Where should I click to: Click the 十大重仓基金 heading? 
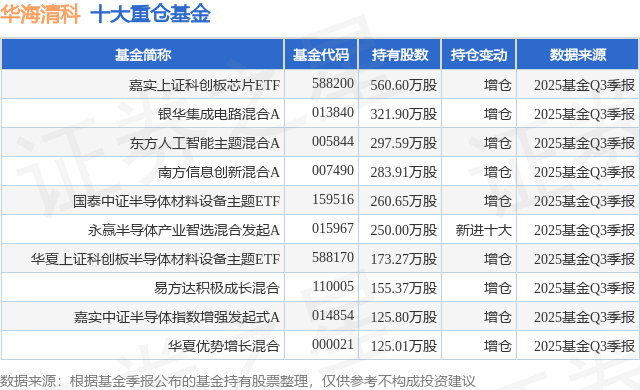tap(150, 14)
